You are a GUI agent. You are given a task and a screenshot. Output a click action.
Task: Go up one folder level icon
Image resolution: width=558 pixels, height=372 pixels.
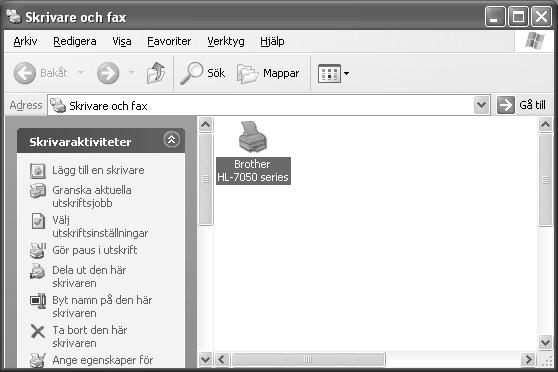tap(156, 73)
